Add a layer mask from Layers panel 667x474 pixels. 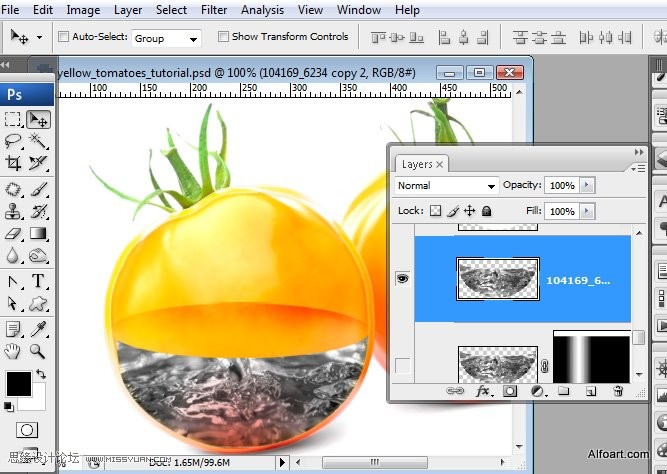coord(510,392)
